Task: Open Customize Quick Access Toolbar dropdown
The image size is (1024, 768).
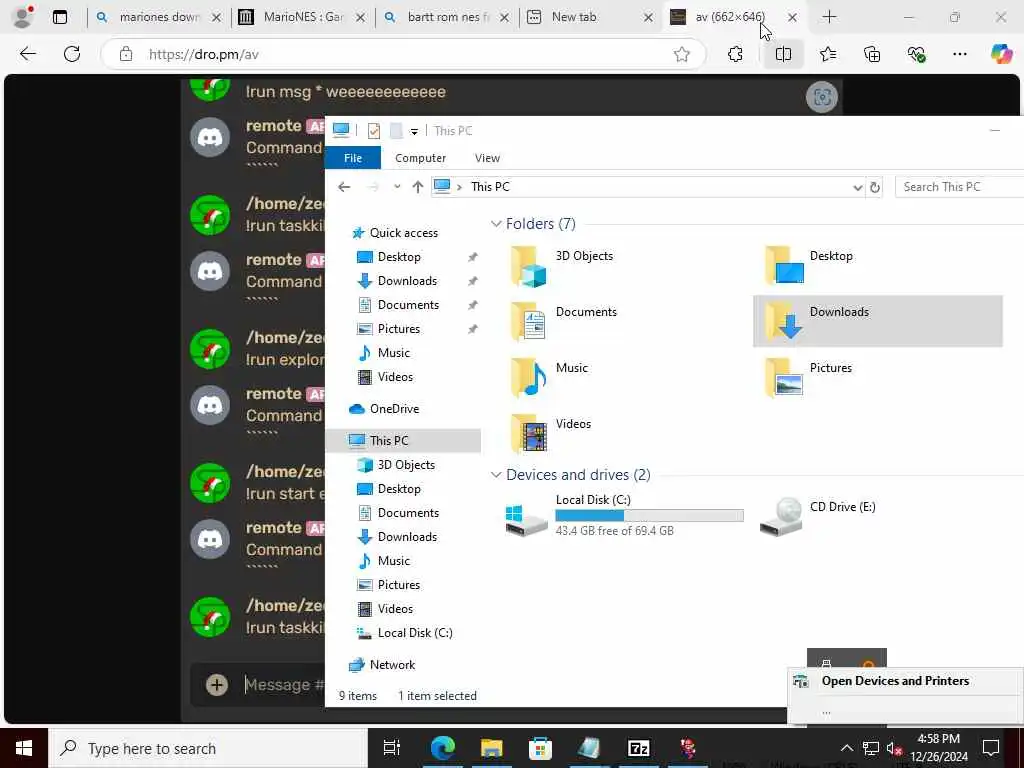Action: (414, 132)
